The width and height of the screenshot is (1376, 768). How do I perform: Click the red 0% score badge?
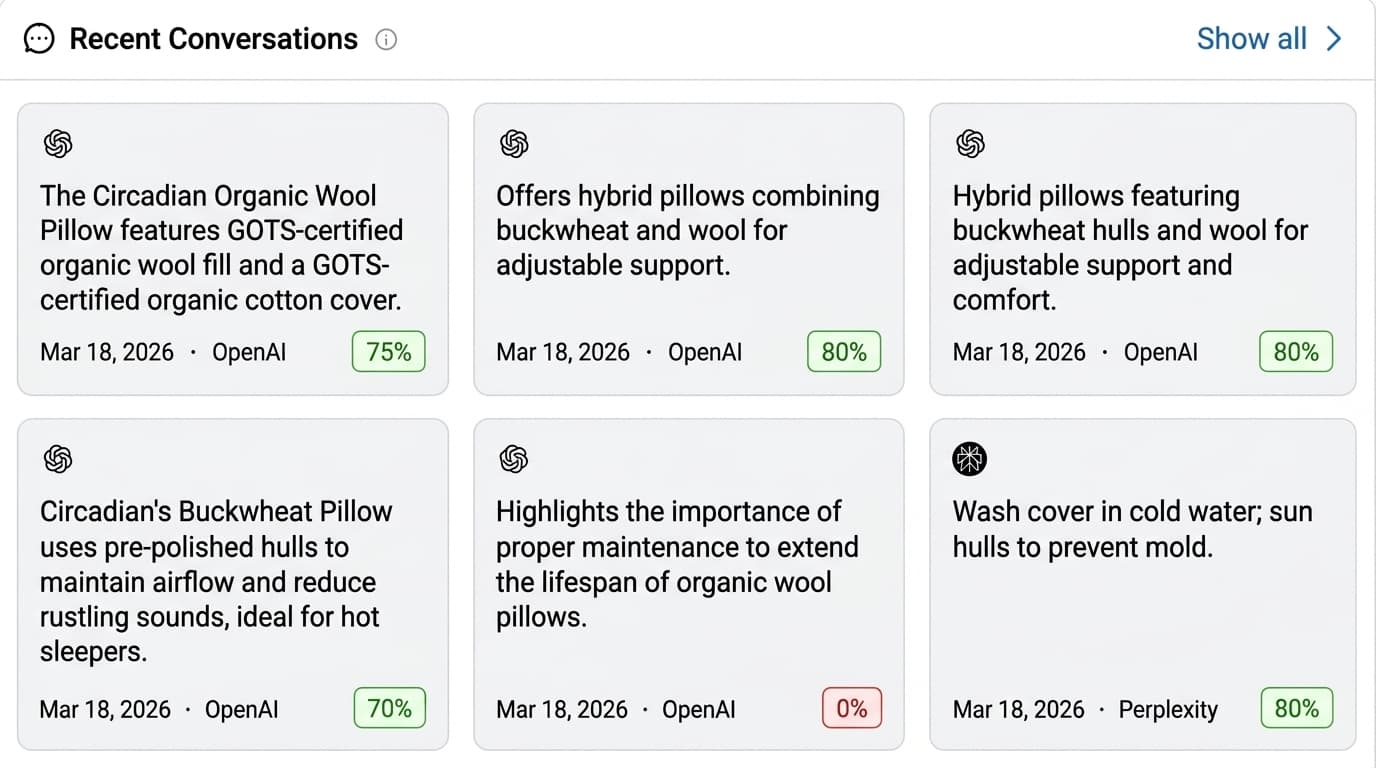[851, 709]
